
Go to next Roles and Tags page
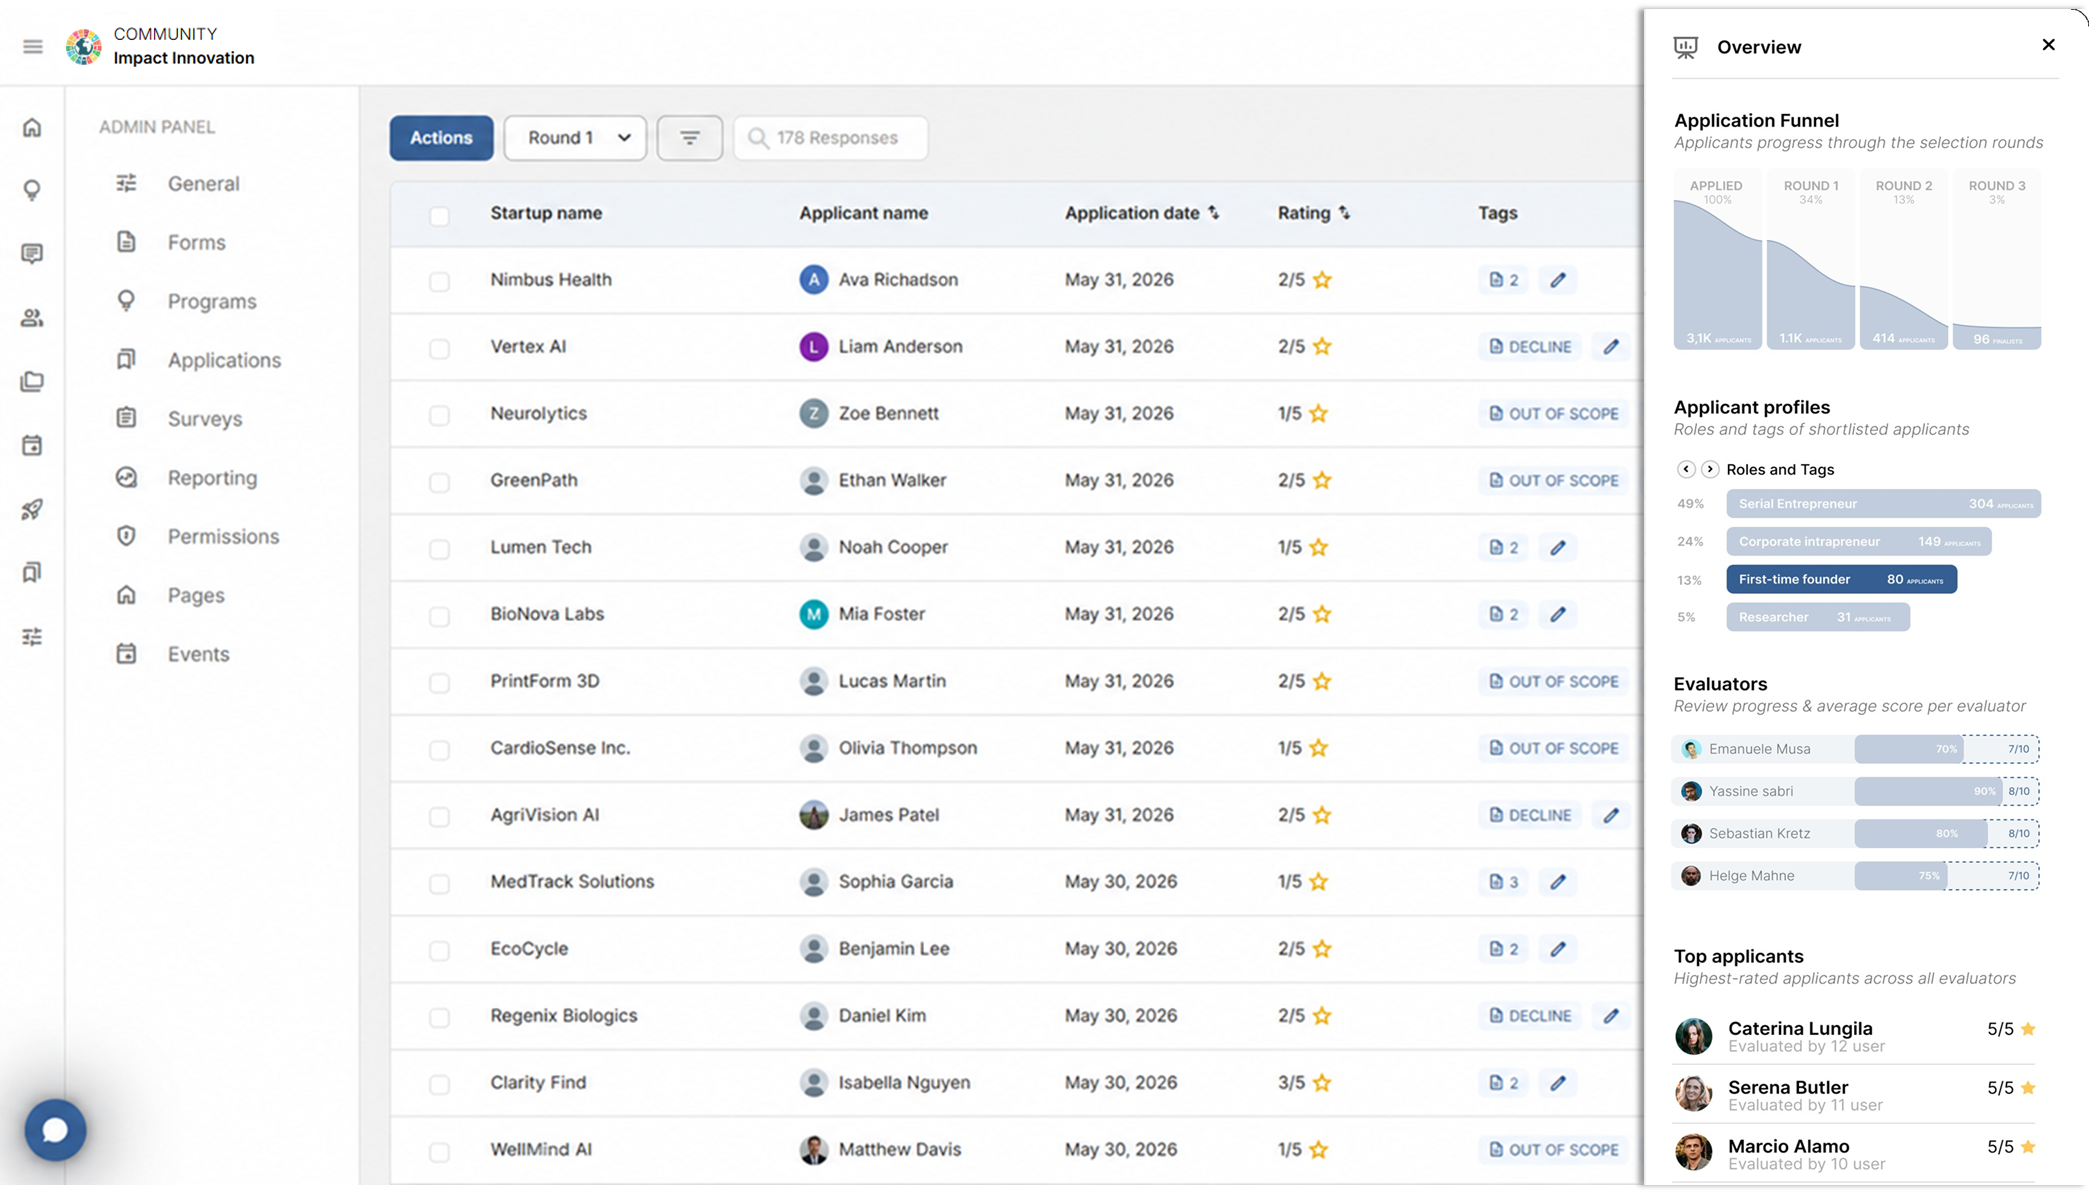[x=1710, y=469]
